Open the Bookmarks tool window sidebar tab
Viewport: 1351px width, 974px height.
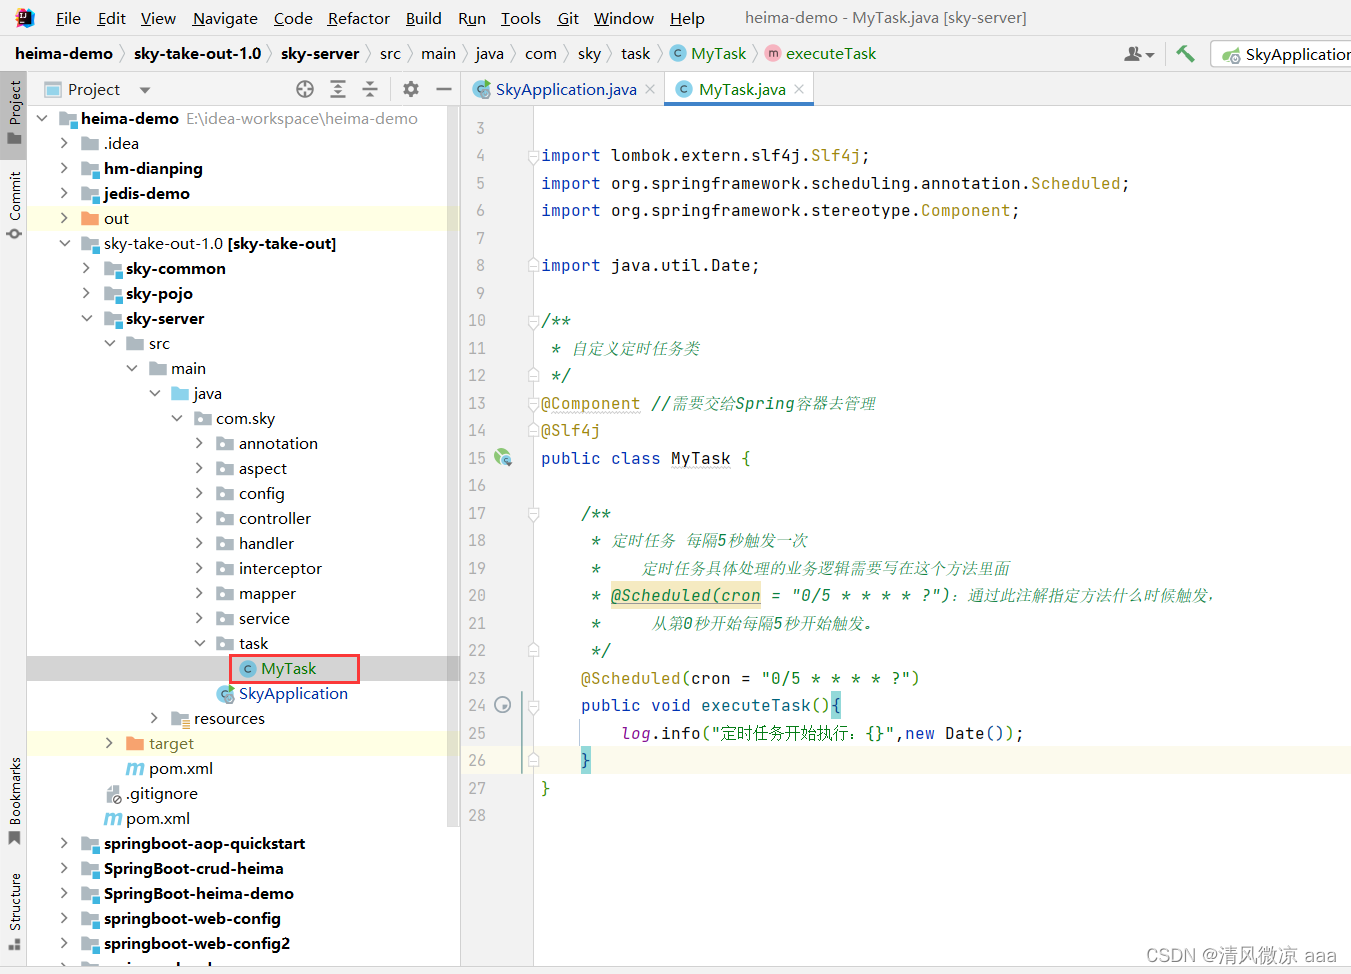pyautogui.click(x=14, y=801)
